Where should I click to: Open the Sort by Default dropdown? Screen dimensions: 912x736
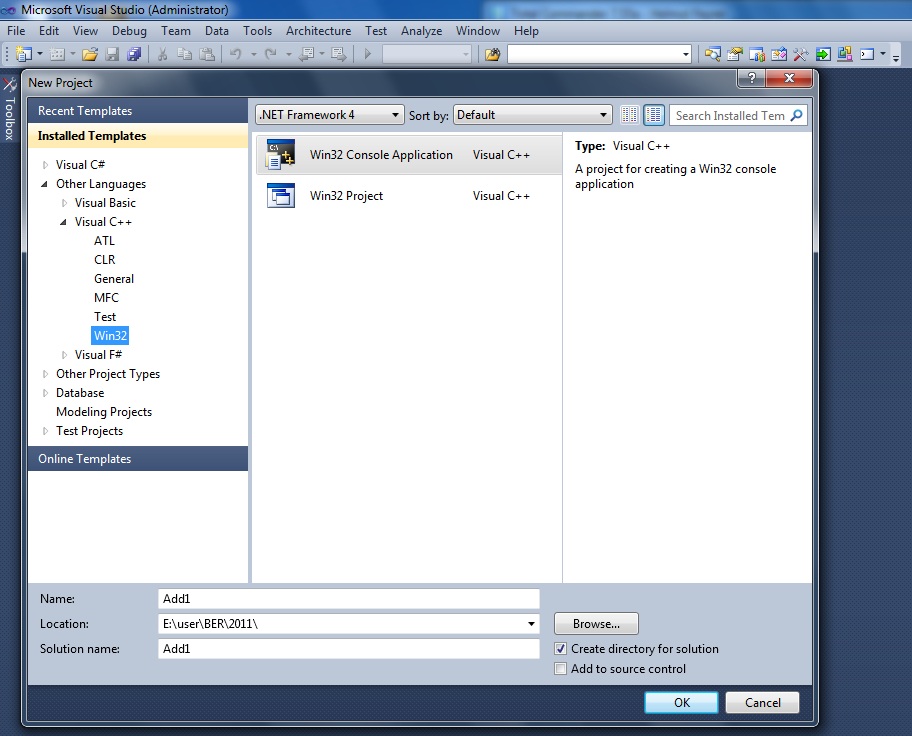pos(533,115)
